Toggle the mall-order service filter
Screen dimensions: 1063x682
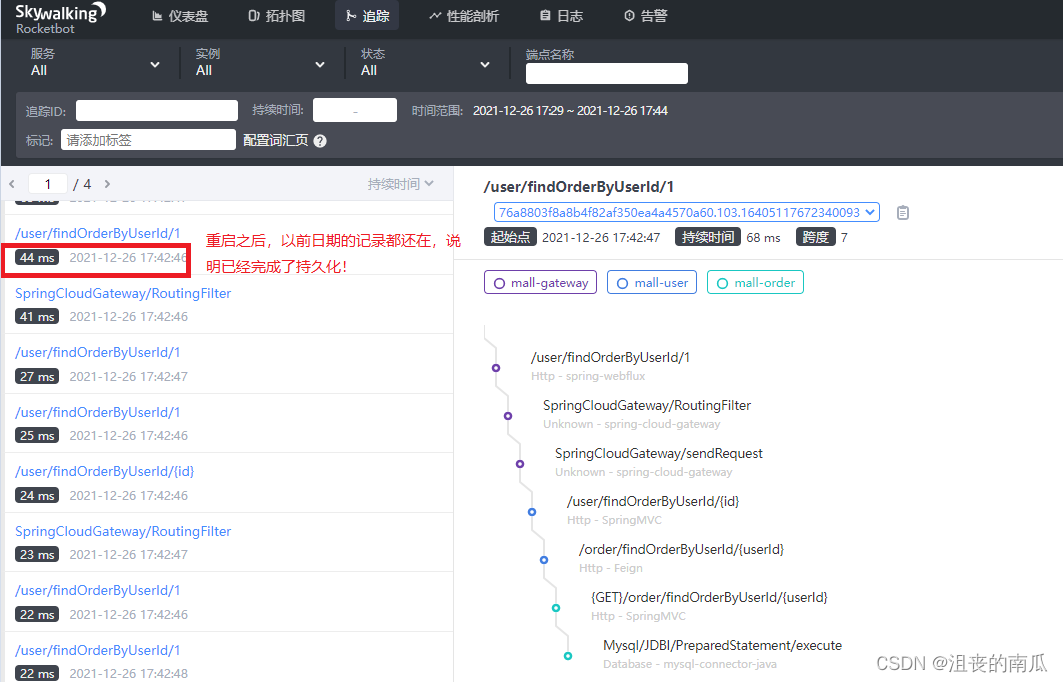pos(755,283)
